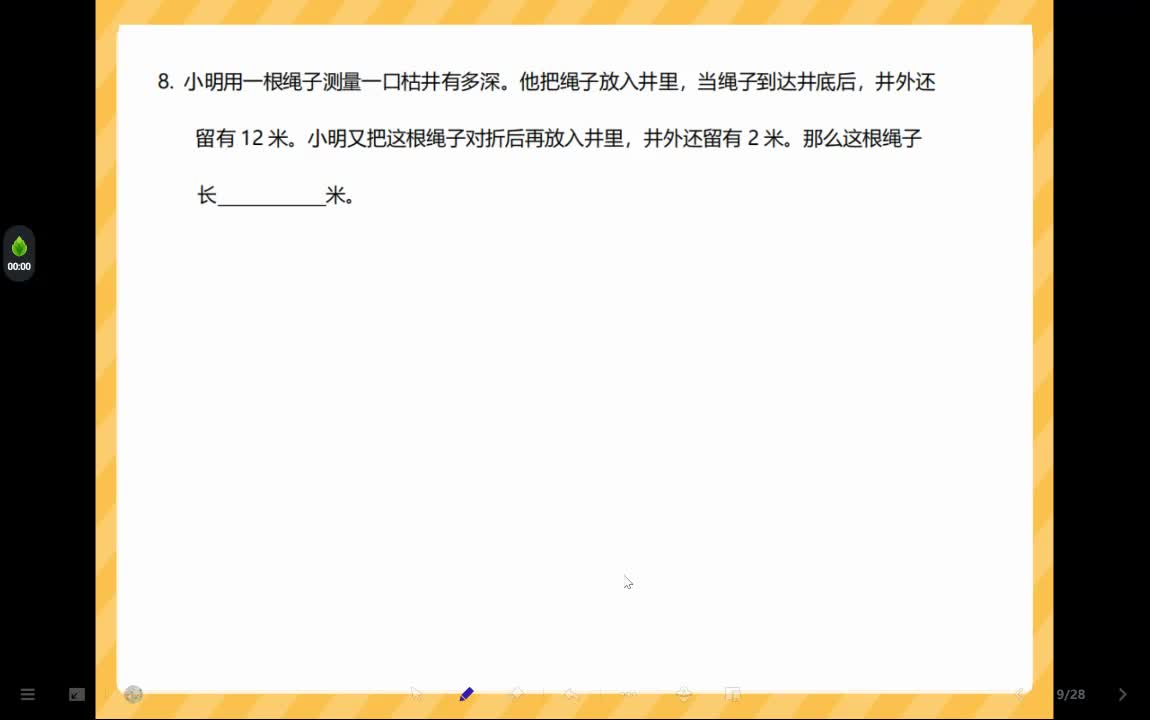Select the blue pen annotation tool
1150x720 pixels.
coord(466,694)
